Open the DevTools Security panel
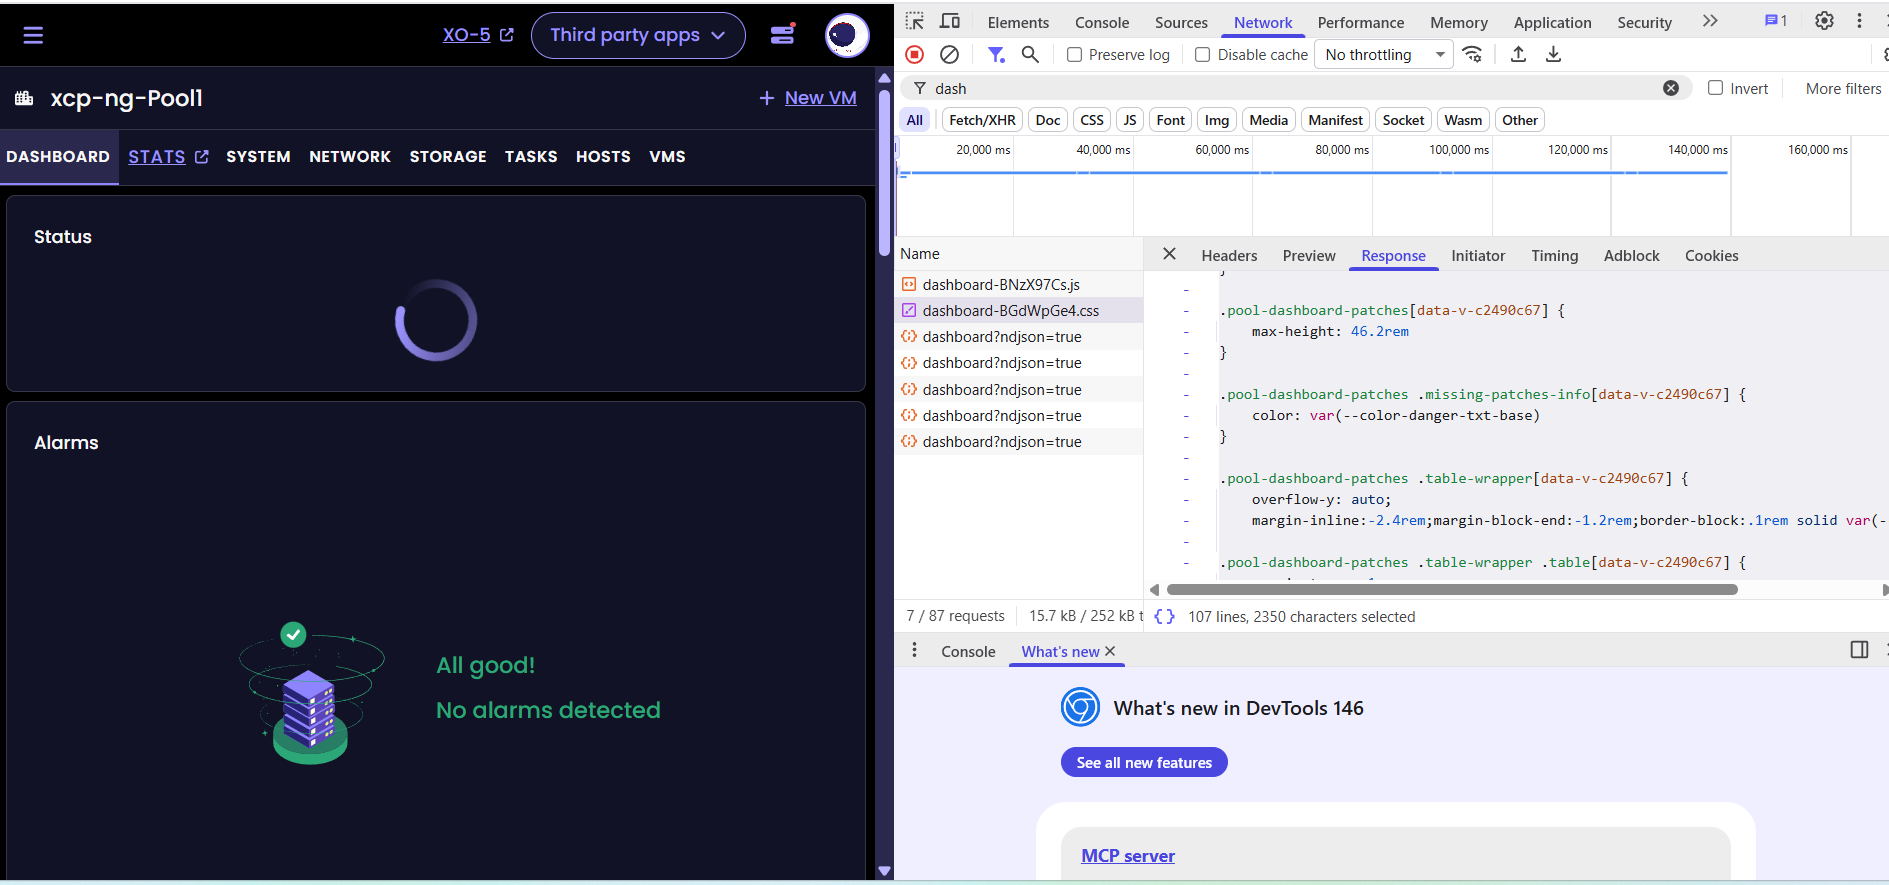The image size is (1889, 885). [x=1644, y=22]
